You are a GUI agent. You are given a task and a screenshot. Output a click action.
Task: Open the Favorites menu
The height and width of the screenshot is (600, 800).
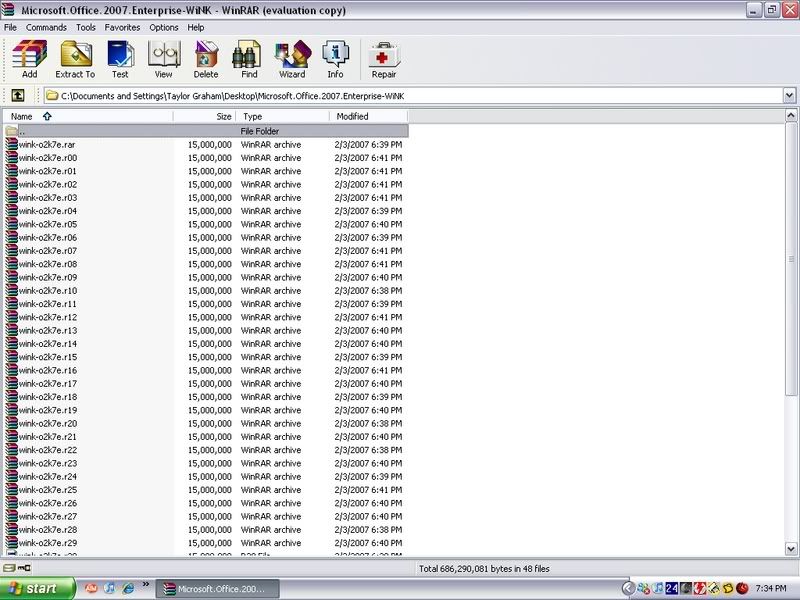click(122, 28)
